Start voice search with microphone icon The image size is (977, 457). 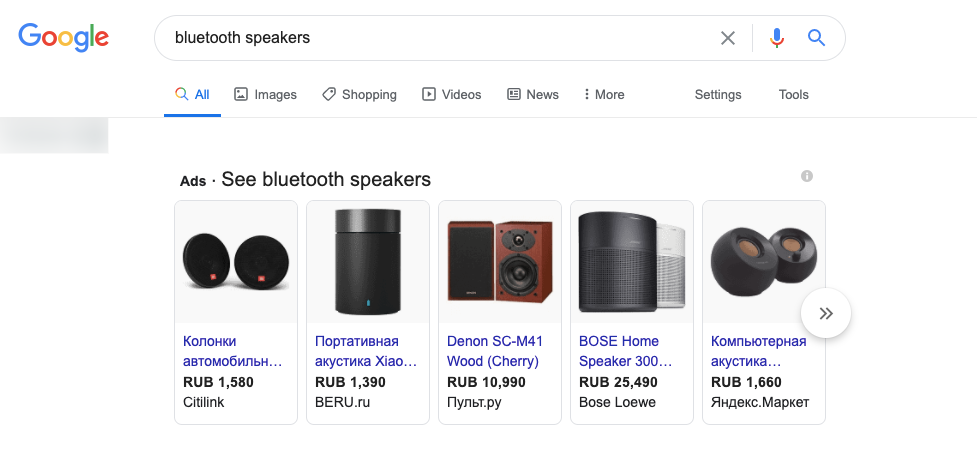776,38
